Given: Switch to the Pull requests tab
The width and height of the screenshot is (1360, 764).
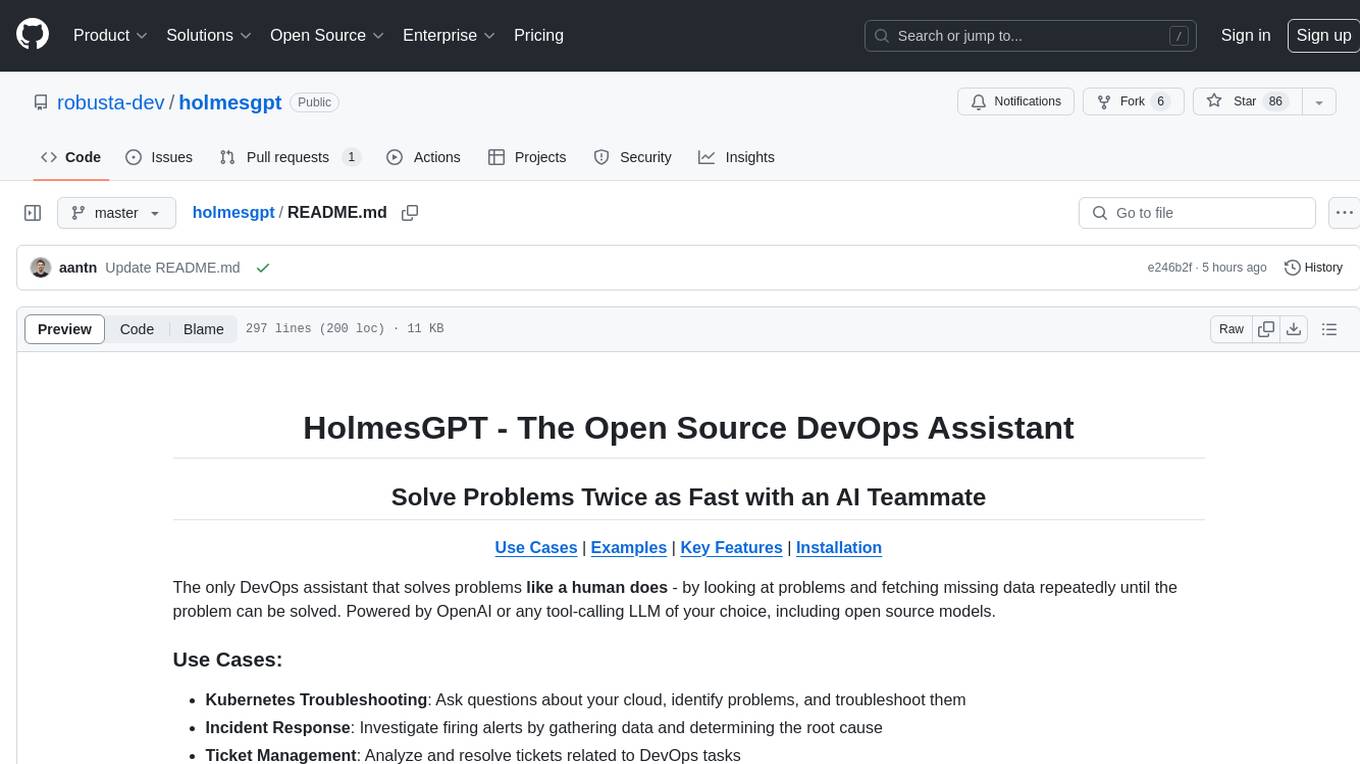Looking at the screenshot, I should [x=290, y=157].
